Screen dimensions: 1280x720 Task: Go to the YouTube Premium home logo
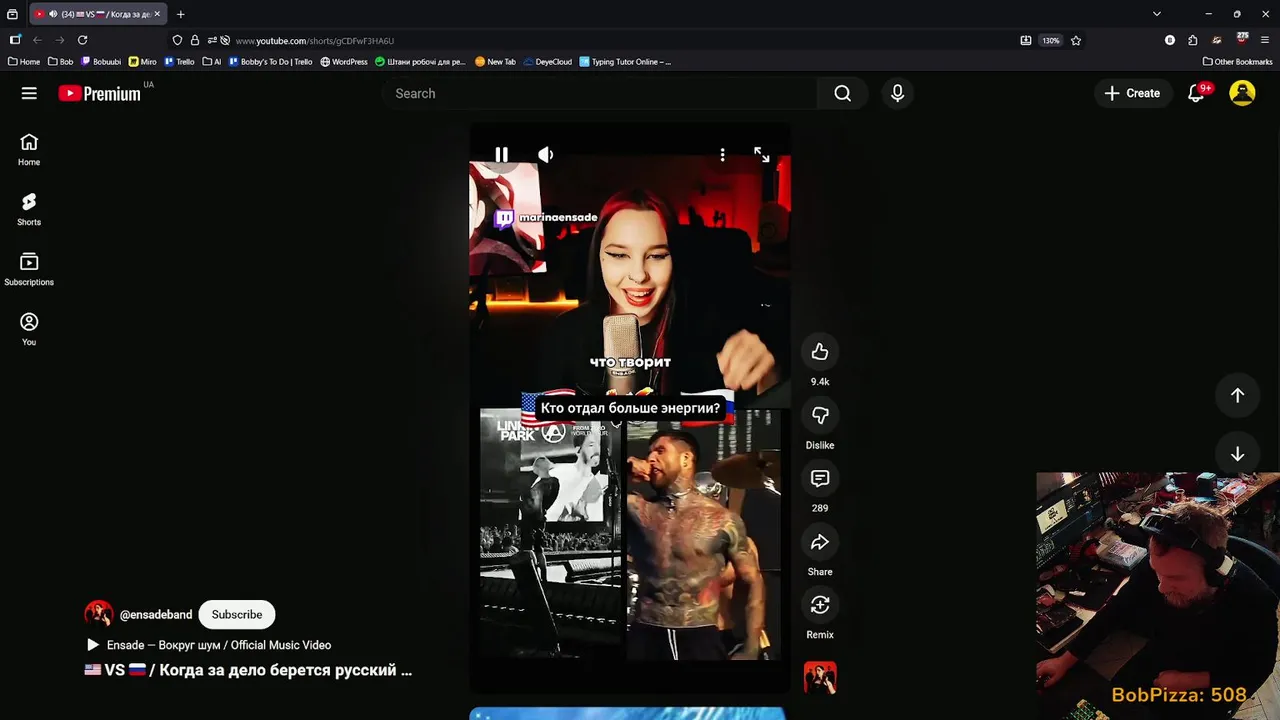[x=99, y=93]
